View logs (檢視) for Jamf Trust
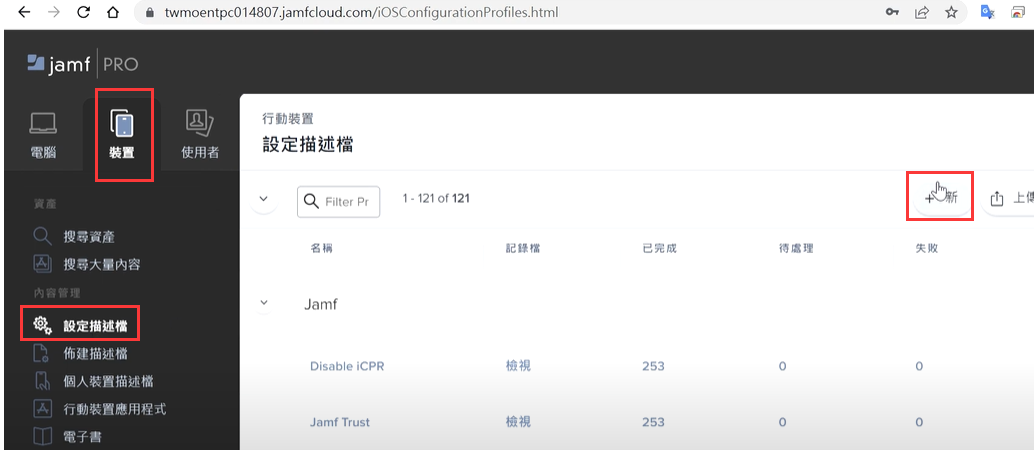This screenshot has width=1034, height=450. pyautogui.click(x=518, y=422)
